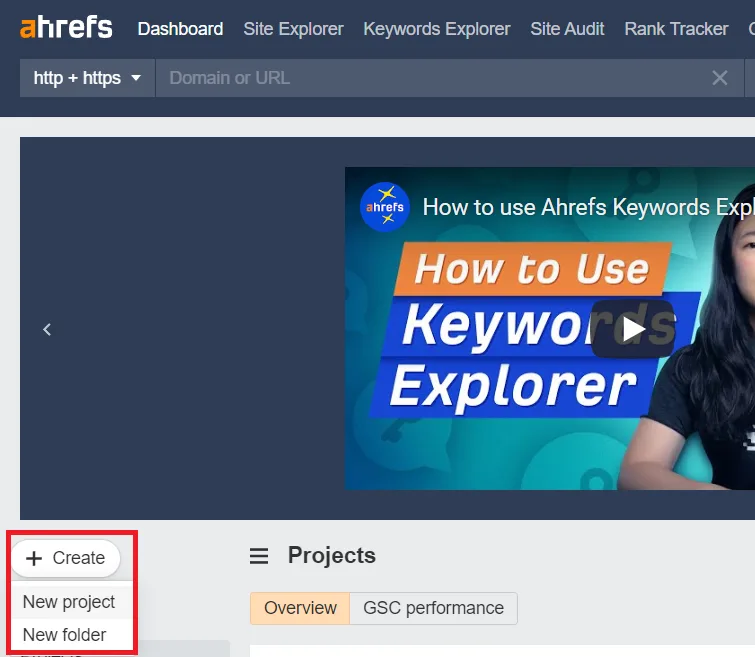
Task: Open Site Explorer
Action: click(293, 29)
